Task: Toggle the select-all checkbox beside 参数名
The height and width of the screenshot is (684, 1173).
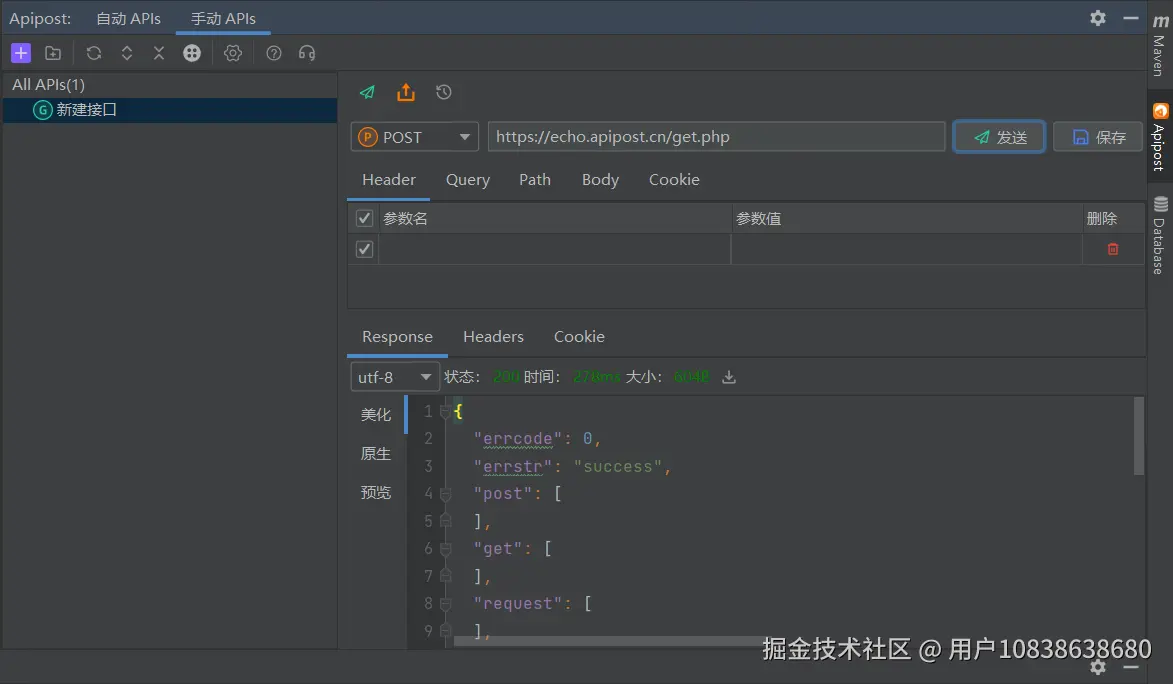Action: pos(364,218)
